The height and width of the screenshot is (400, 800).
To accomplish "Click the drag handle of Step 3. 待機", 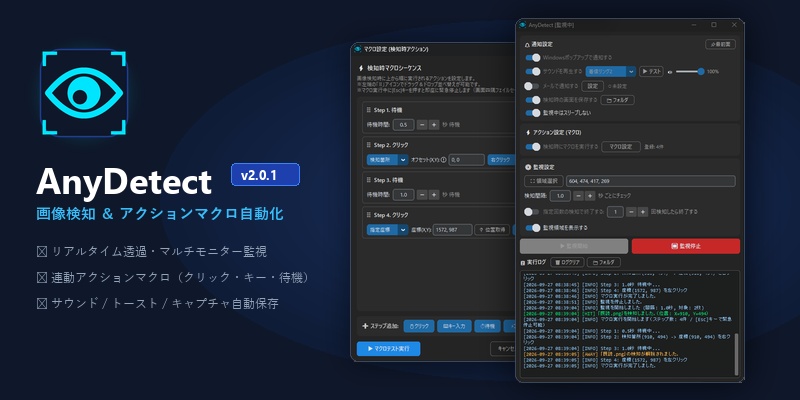I will (x=369, y=180).
